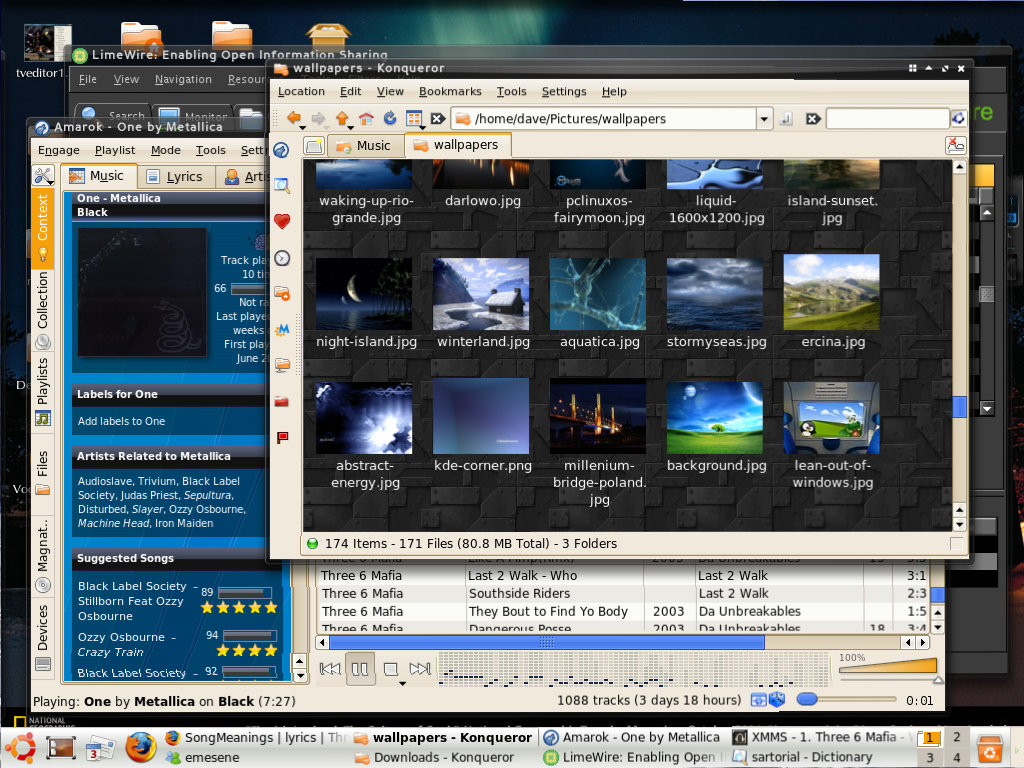
Task: Click Sepultura related artist link
Action: point(208,495)
